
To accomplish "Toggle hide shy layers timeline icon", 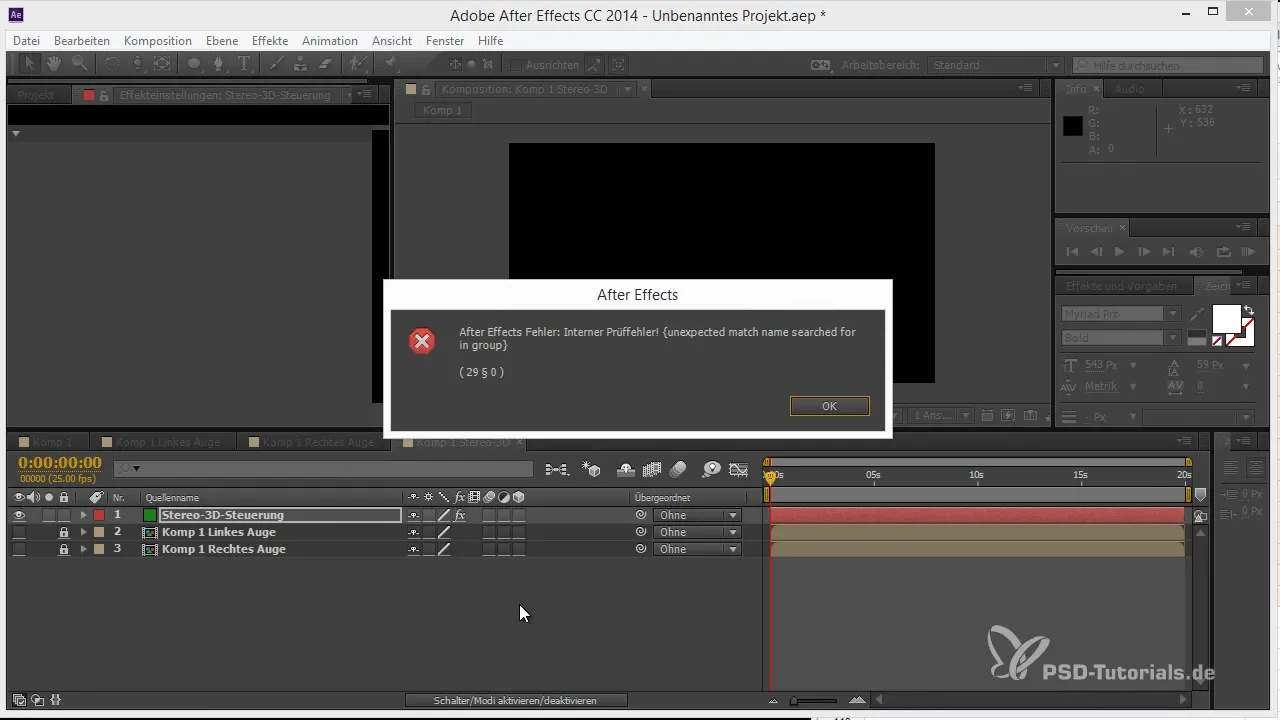I will (626, 469).
